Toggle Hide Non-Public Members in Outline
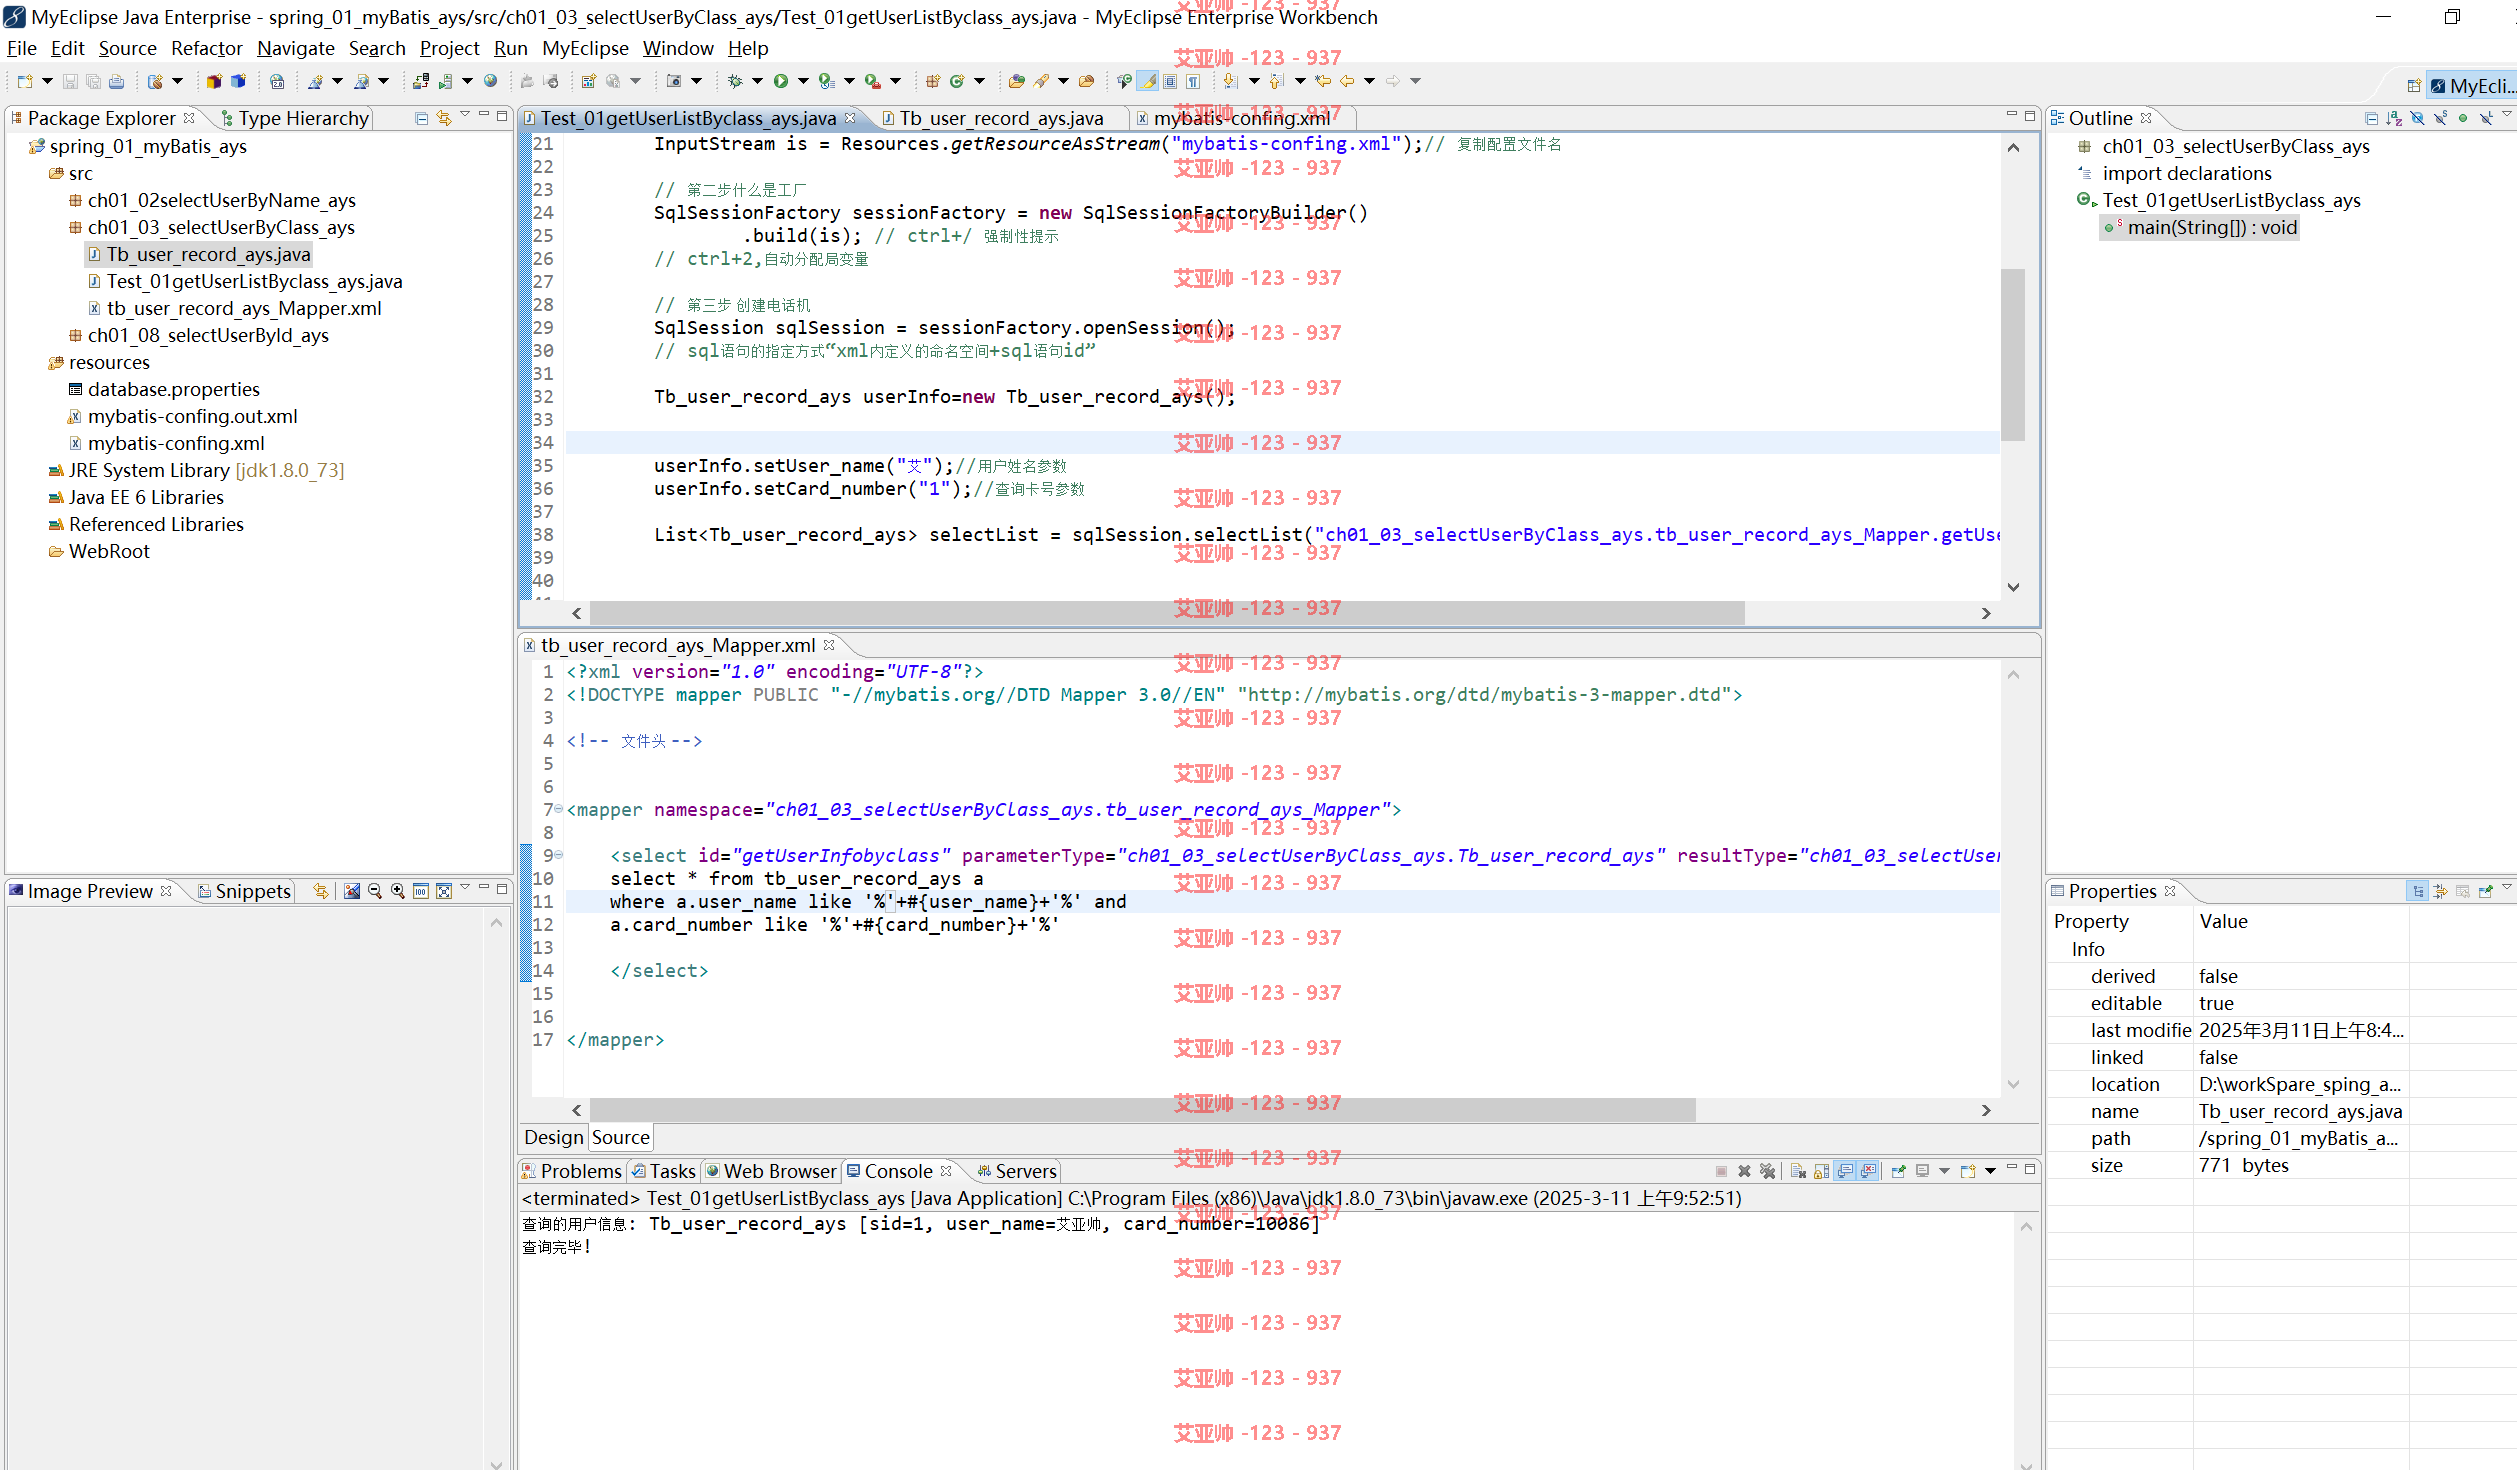The height and width of the screenshot is (1470, 2517). pos(2463,118)
